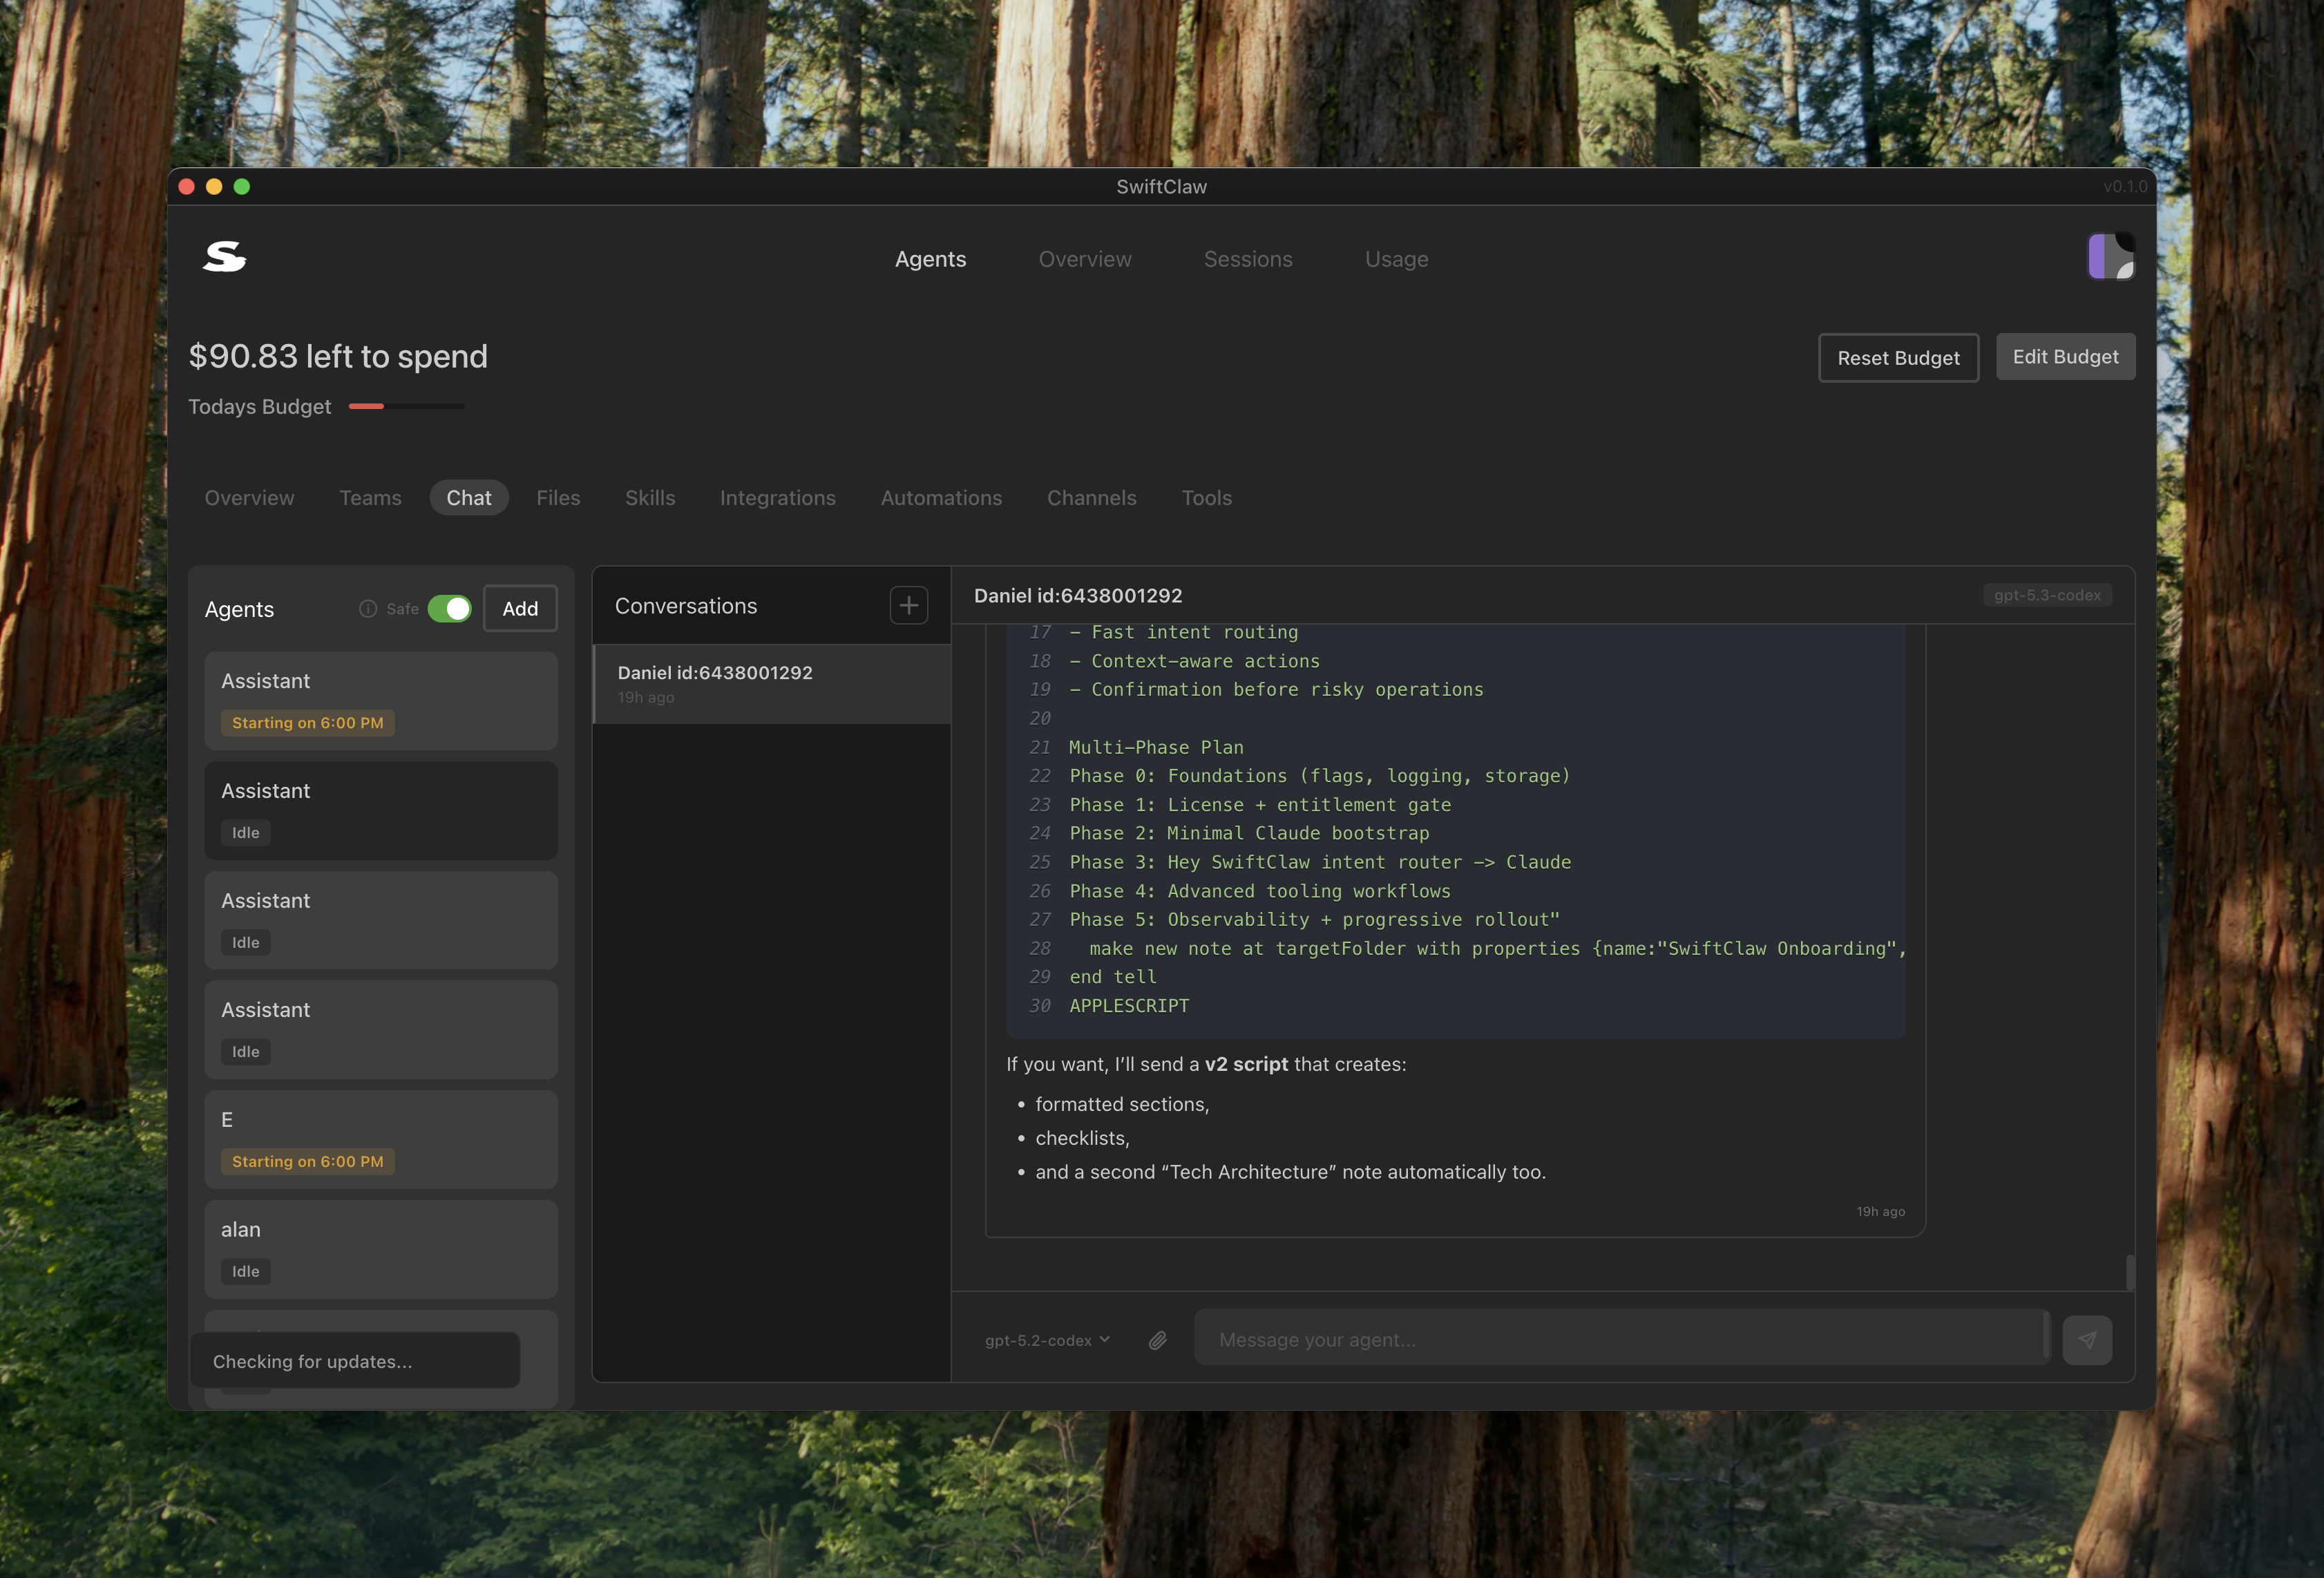
Task: Start a new conversation with plus icon
Action: [x=908, y=605]
